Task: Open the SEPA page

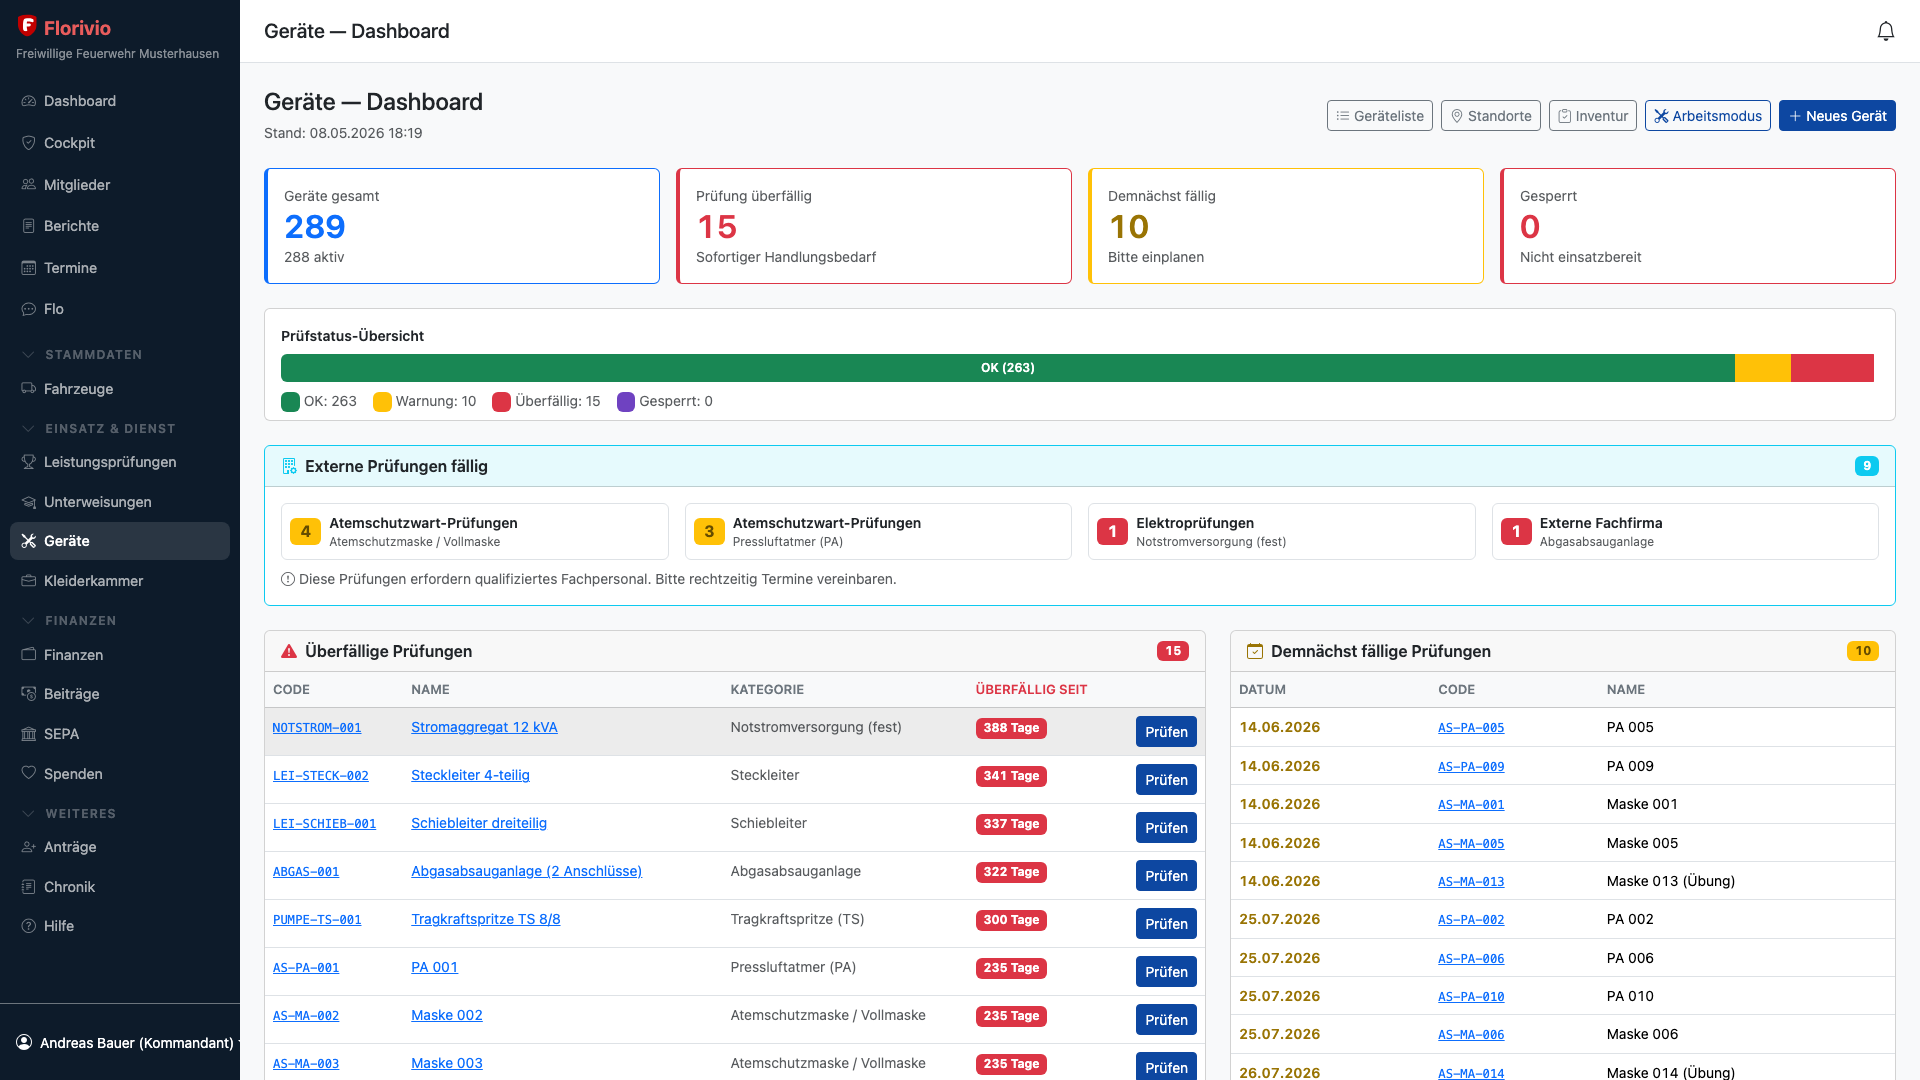Action: 120,734
